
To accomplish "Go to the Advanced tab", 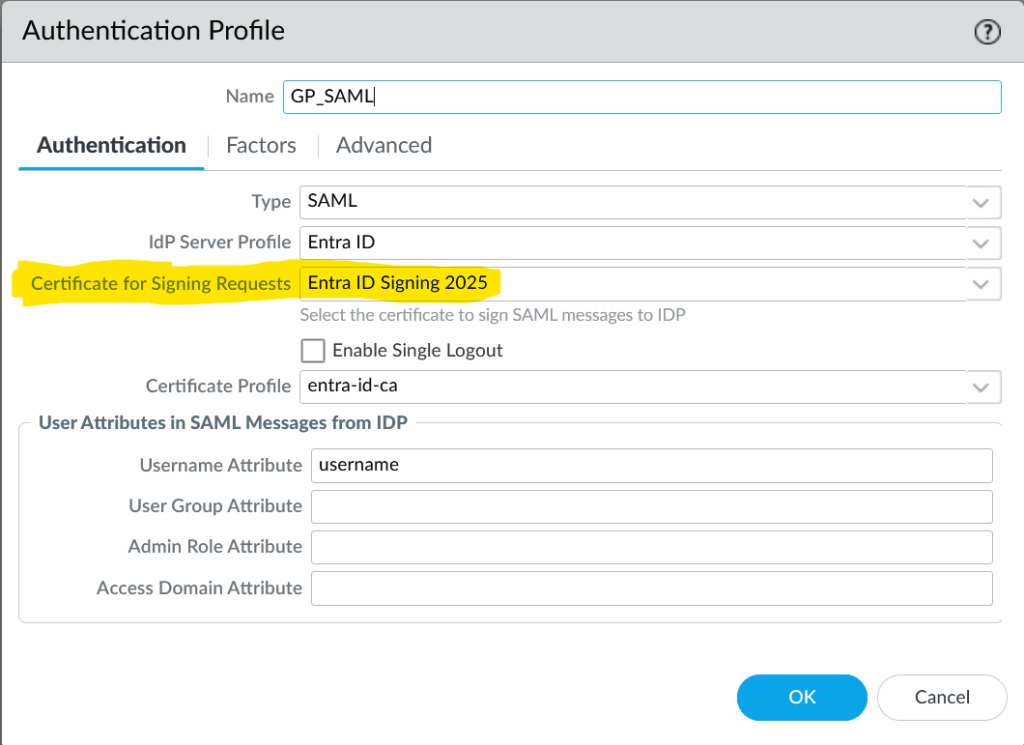I will [384, 146].
